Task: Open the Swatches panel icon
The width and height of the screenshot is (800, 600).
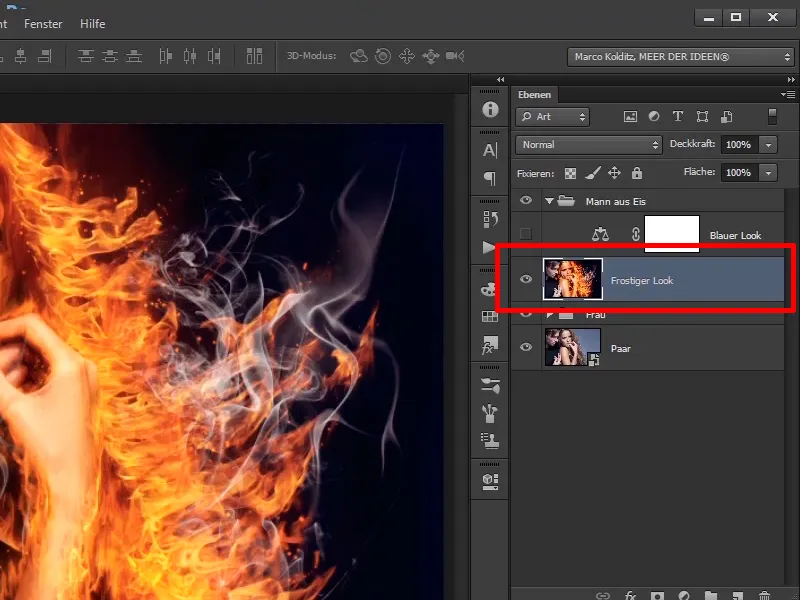Action: (490, 316)
